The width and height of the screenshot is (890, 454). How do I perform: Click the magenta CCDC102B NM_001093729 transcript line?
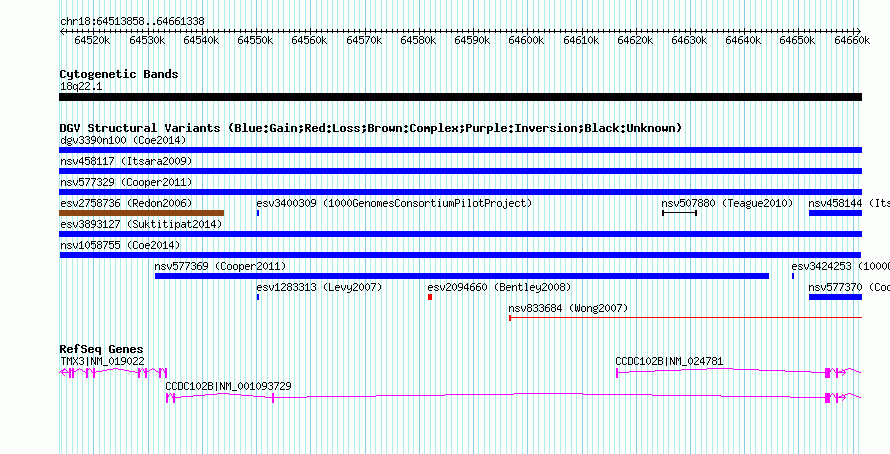[x=514, y=397]
